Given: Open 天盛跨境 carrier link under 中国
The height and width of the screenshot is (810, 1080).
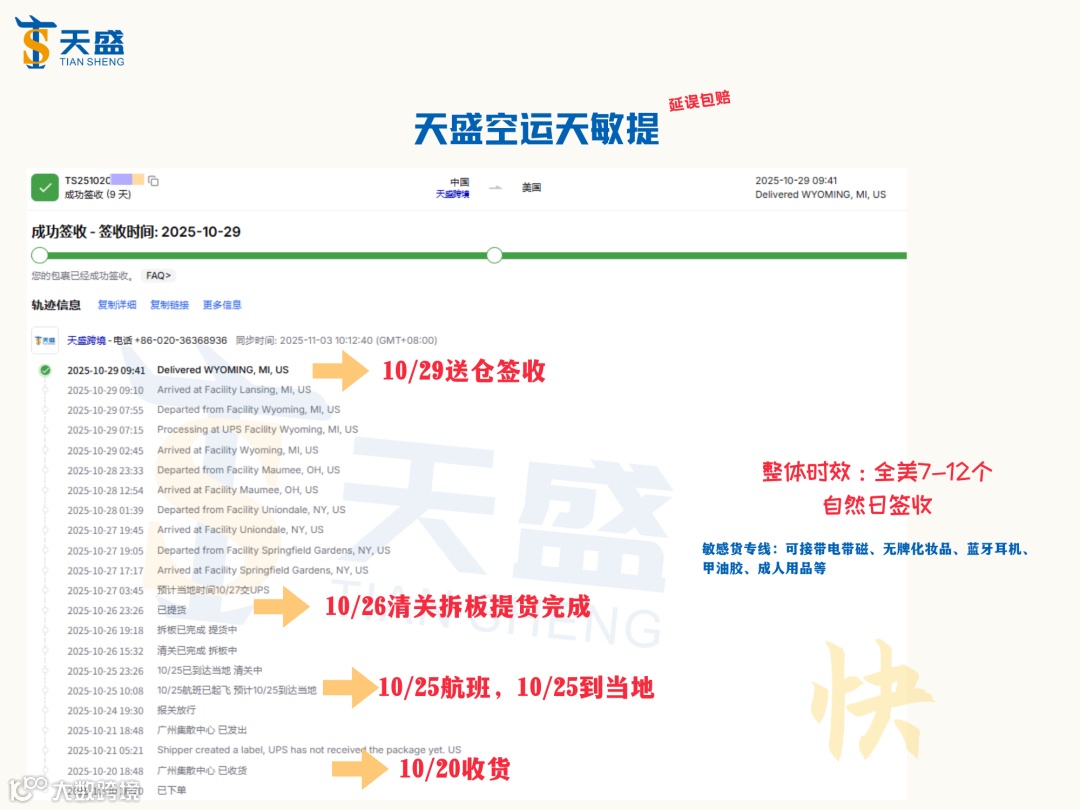Looking at the screenshot, I should 453,194.
